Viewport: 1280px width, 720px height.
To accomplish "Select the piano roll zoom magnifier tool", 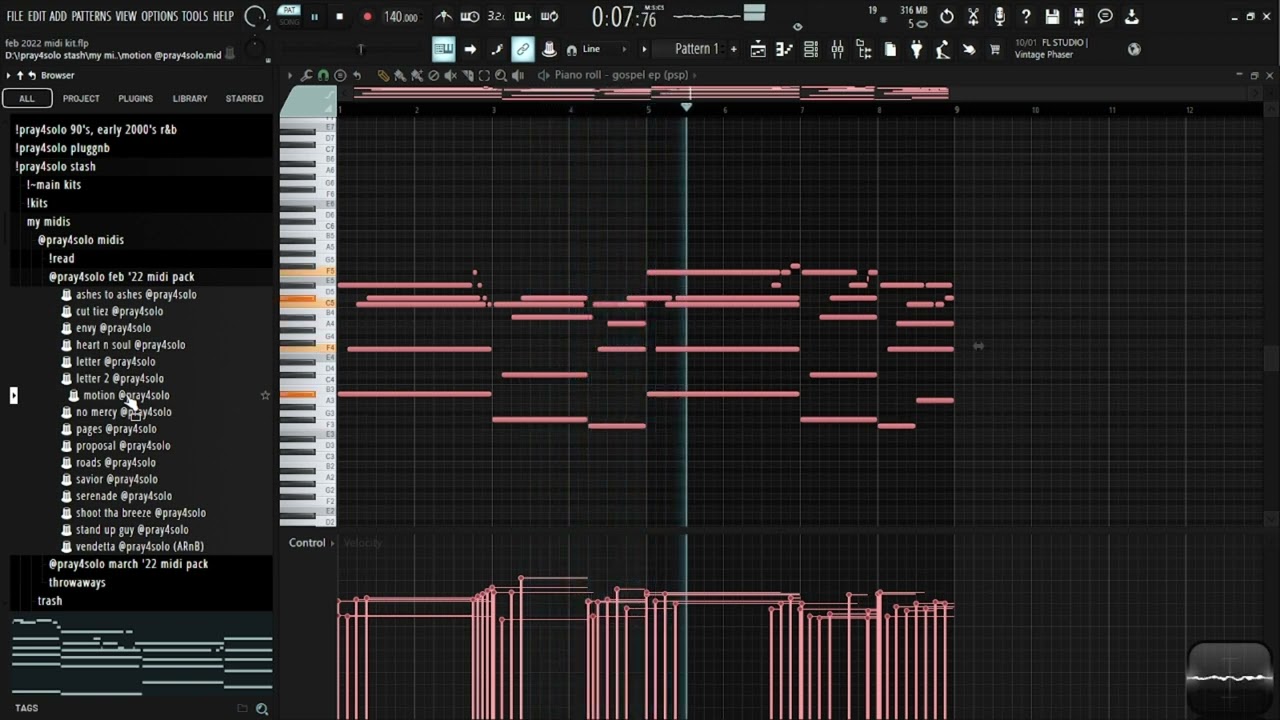I will coord(501,75).
